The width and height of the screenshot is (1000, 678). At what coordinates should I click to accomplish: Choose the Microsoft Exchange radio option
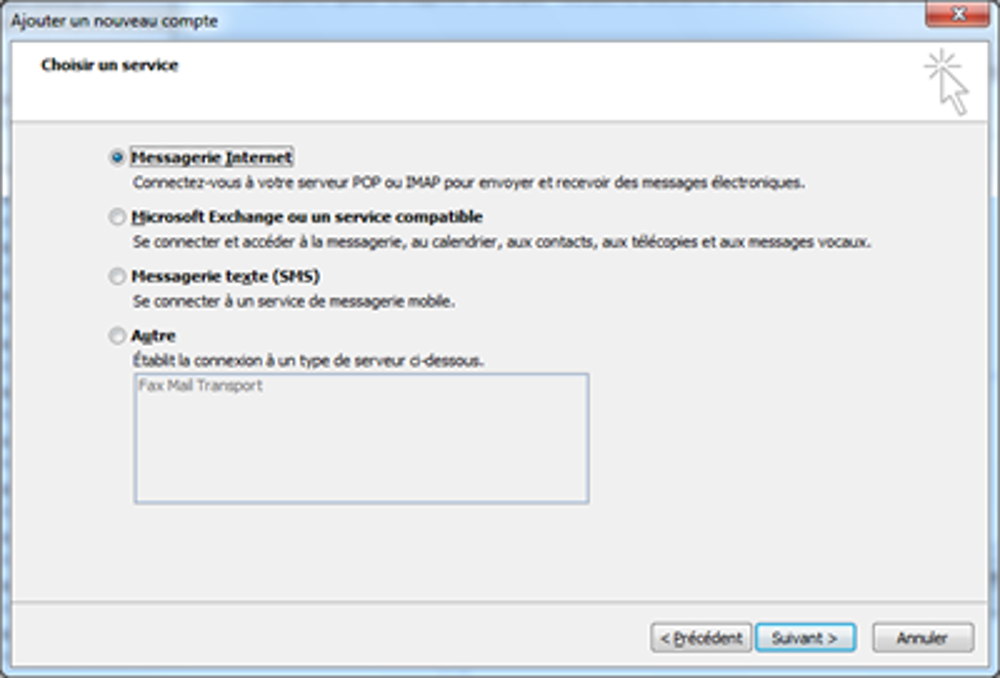118,217
